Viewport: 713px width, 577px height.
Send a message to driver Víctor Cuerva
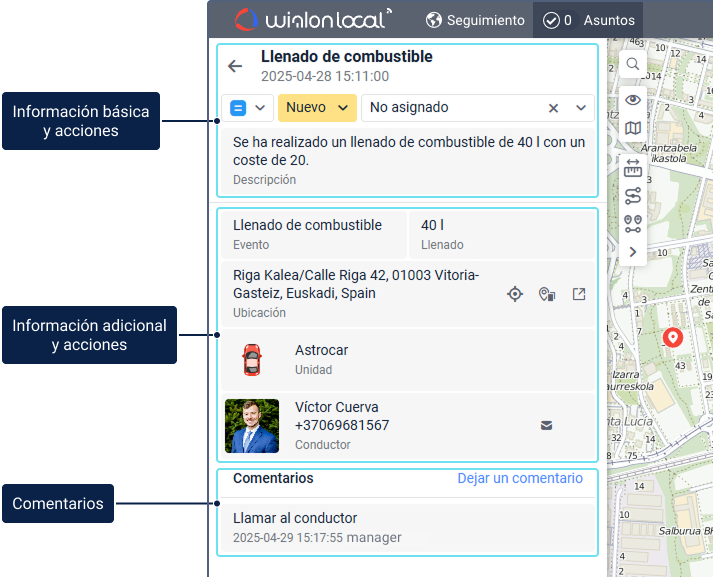click(546, 425)
